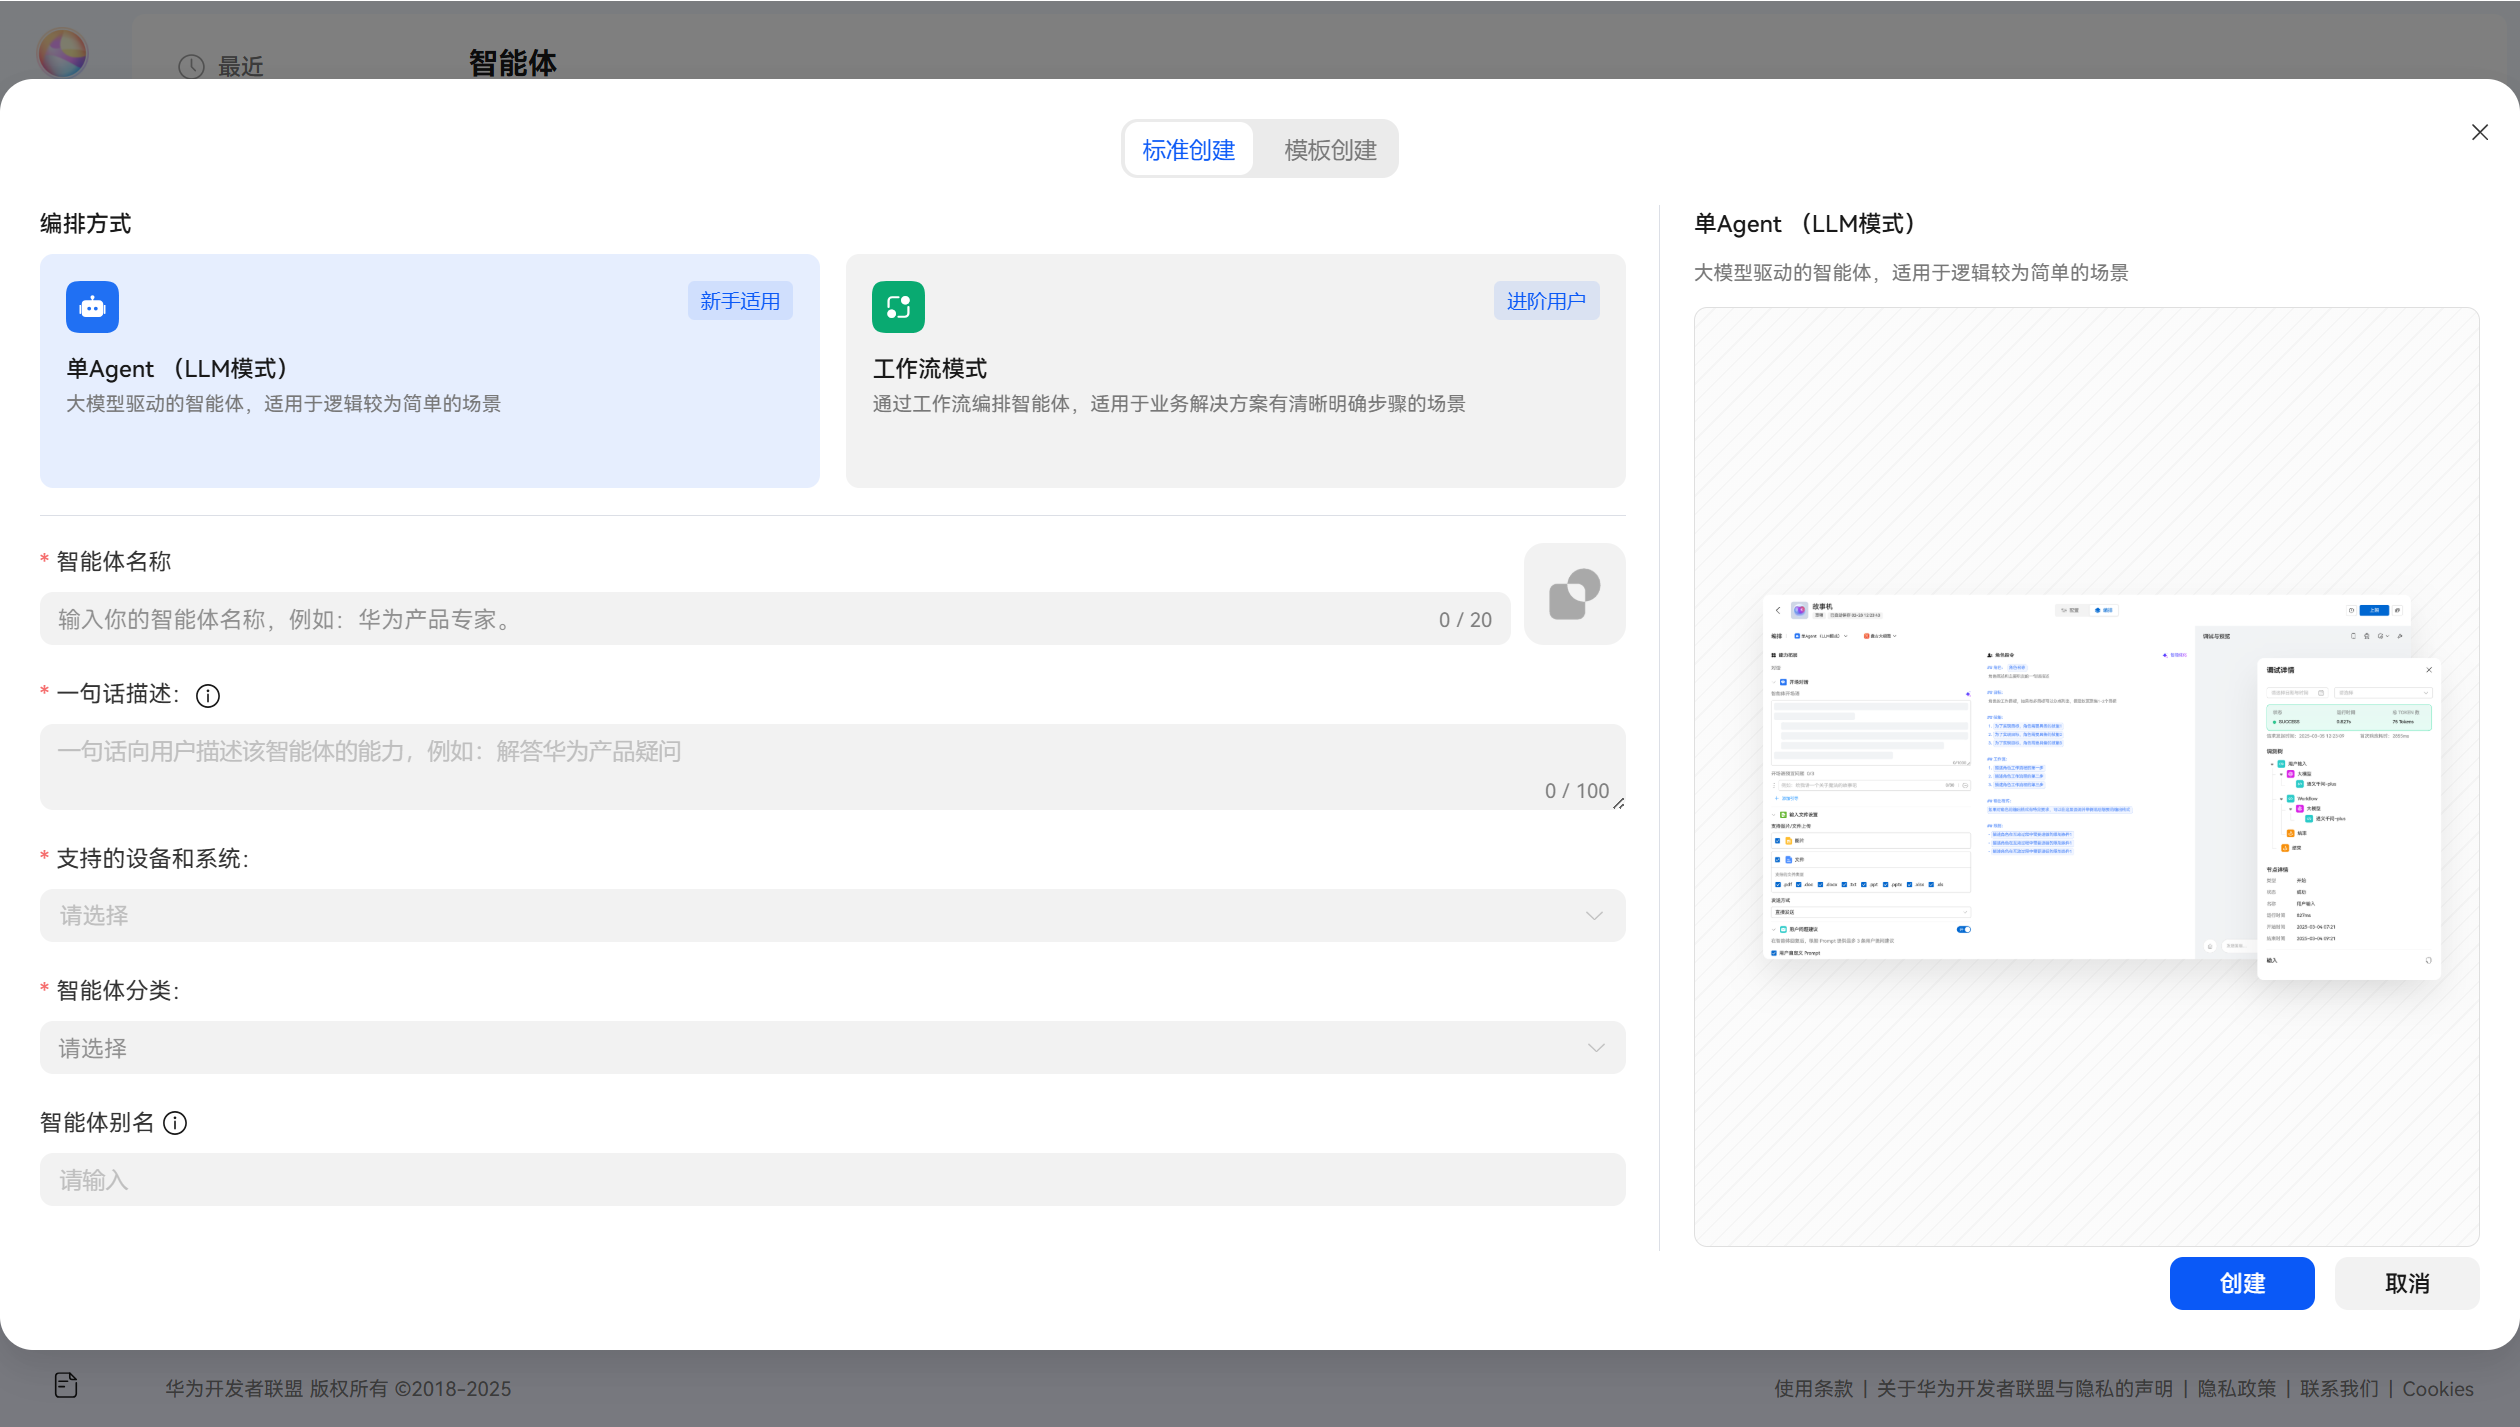
Task: Click the blue robot single Agent icon
Action: 92,307
